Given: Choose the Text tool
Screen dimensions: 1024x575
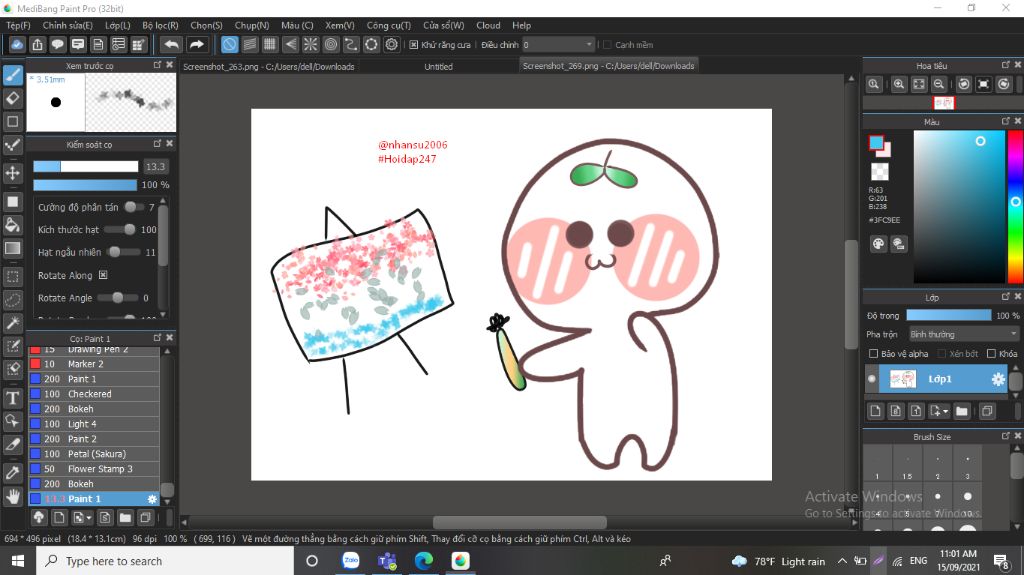Looking at the screenshot, I should click(x=12, y=398).
